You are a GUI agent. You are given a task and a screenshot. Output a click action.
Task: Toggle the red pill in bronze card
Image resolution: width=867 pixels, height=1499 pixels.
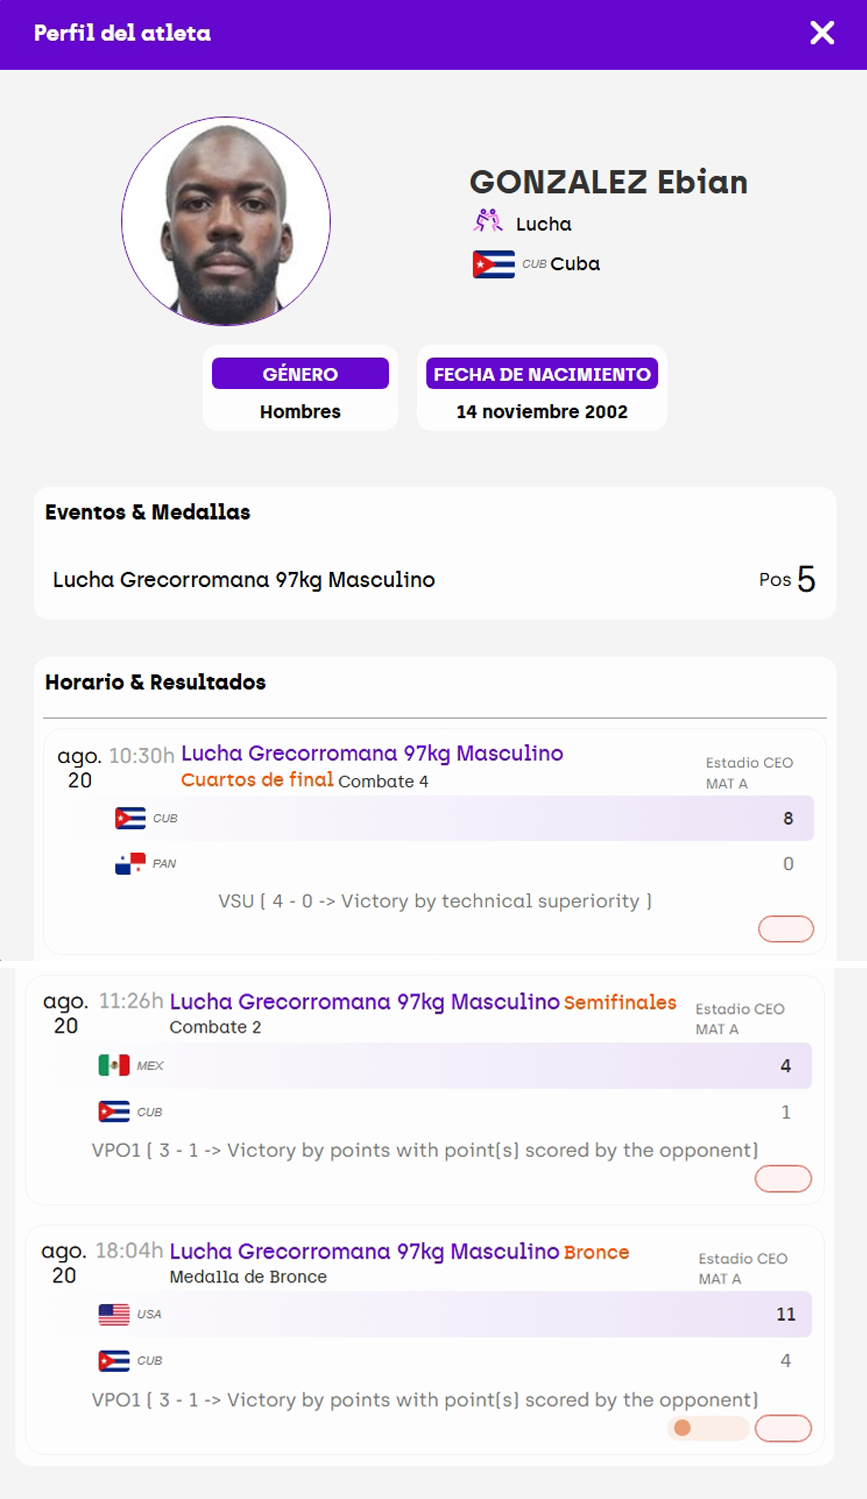783,1428
